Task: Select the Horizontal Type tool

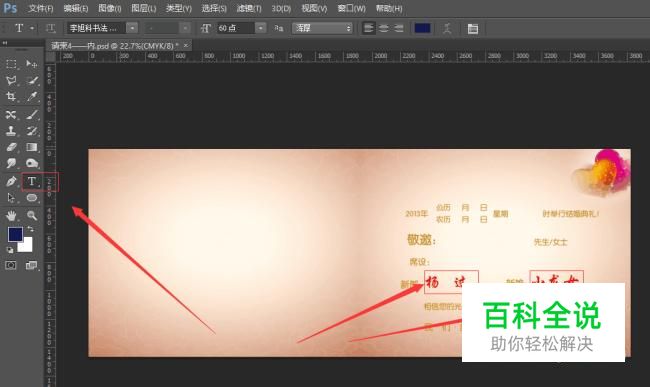Action: (x=32, y=181)
